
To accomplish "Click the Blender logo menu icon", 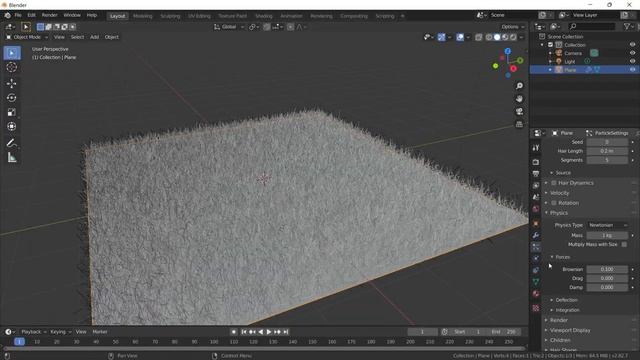I will coord(8,15).
